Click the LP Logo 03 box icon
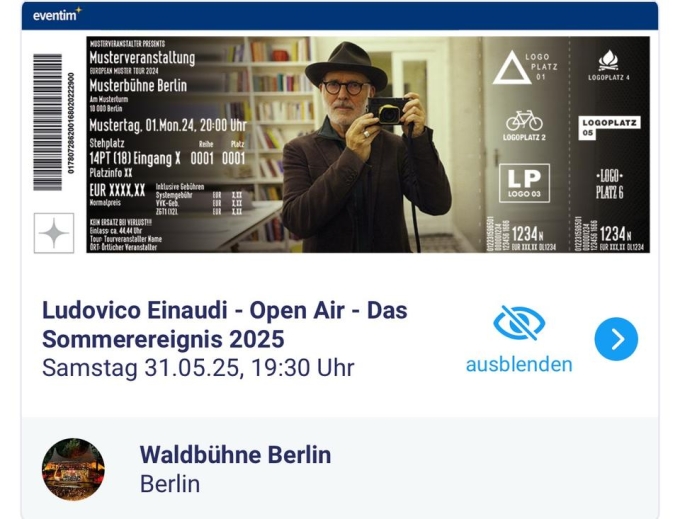This screenshot has height=519, width=680. (x=524, y=183)
